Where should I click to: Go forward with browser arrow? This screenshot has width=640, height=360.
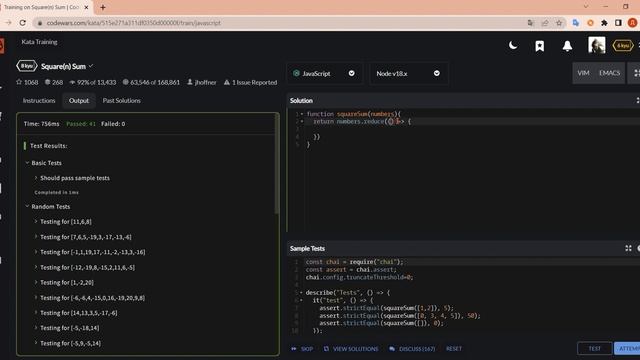(8, 23)
